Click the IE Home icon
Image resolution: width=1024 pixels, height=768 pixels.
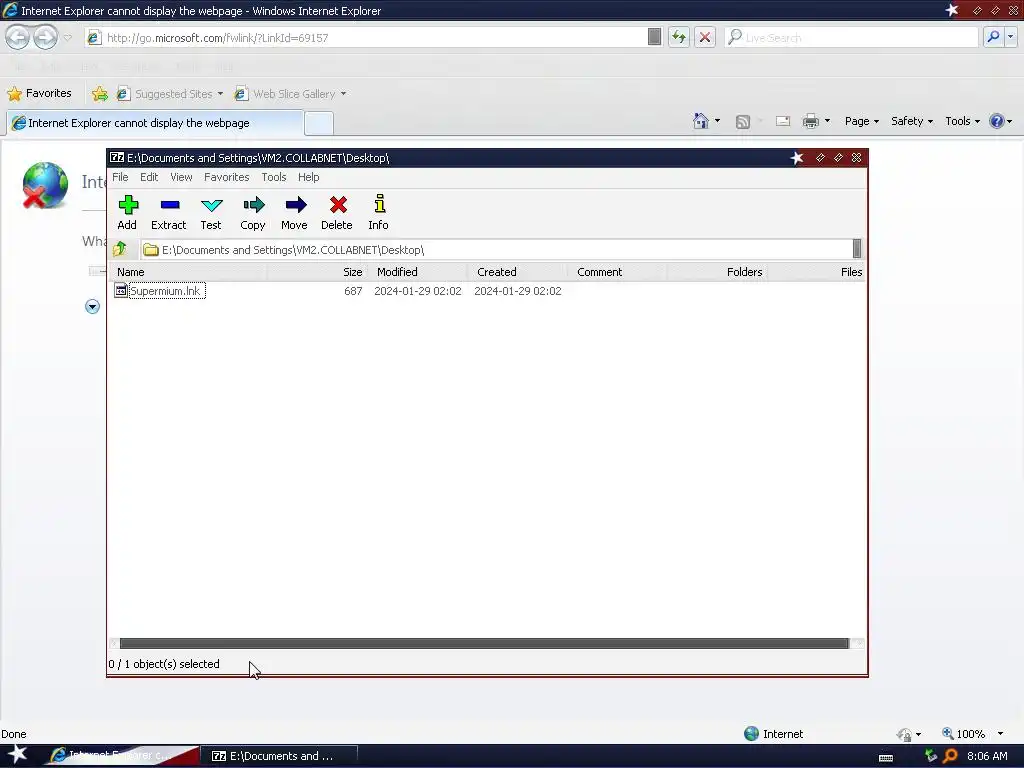(701, 121)
